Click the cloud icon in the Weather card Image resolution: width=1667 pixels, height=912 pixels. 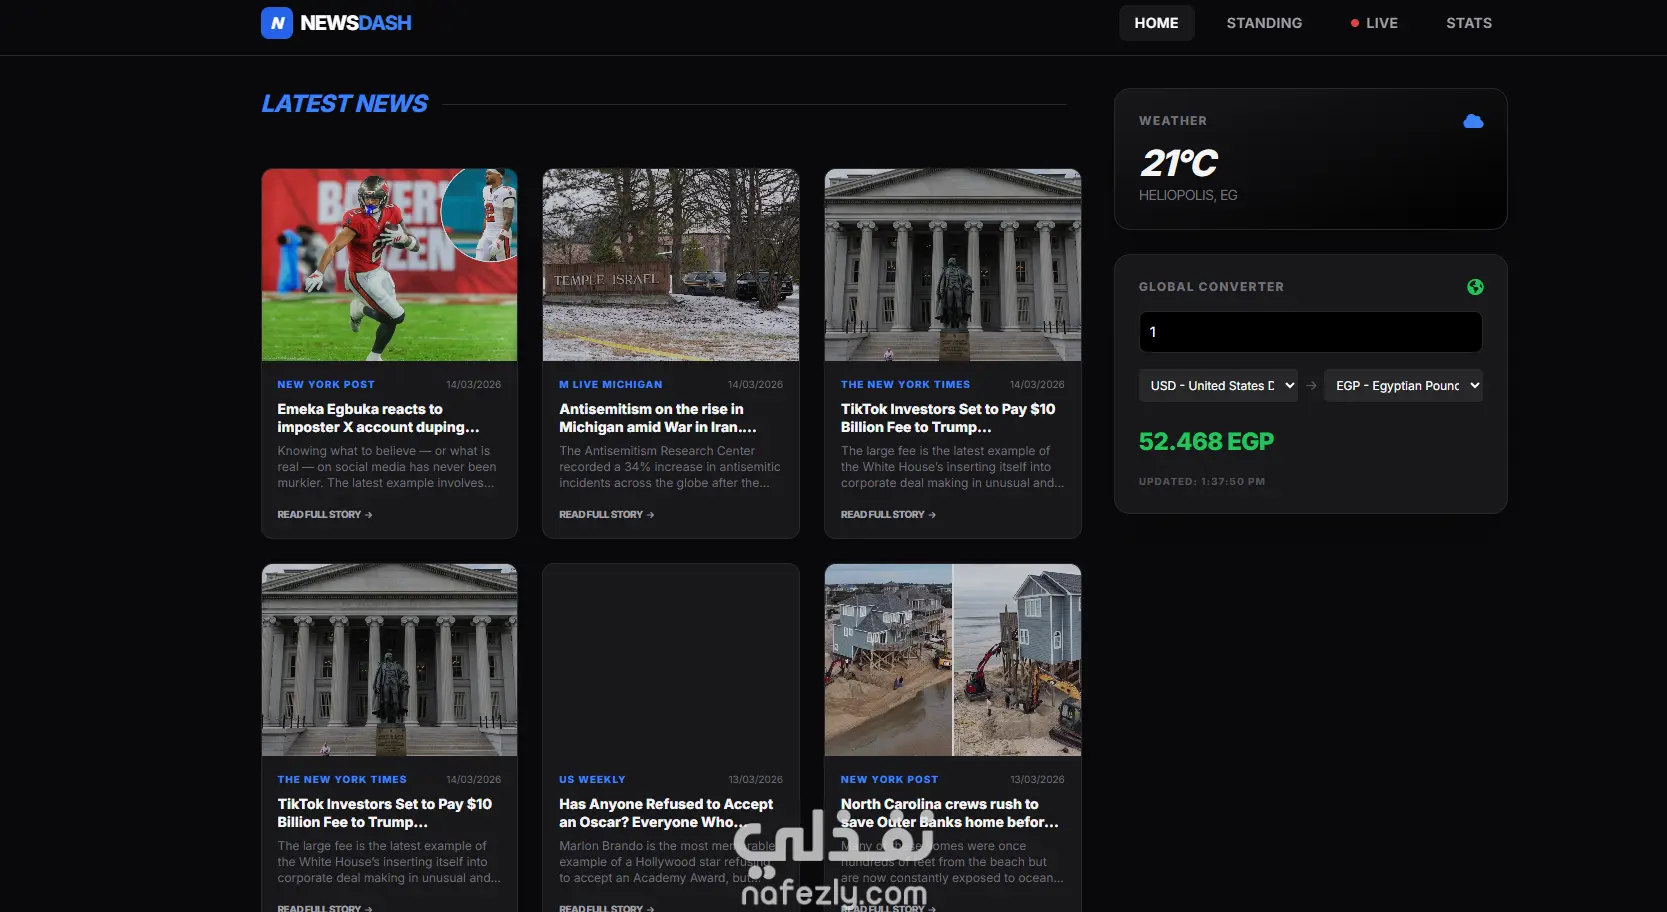1473,121
